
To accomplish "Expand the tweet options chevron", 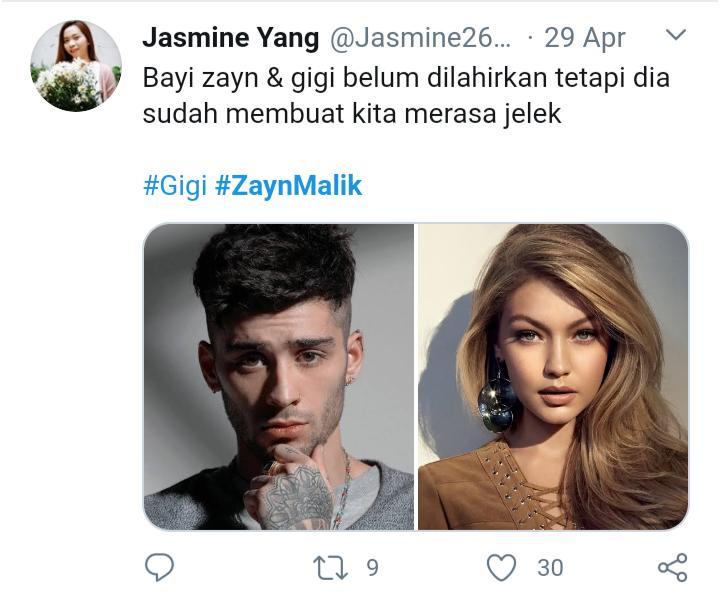I will tap(675, 35).
